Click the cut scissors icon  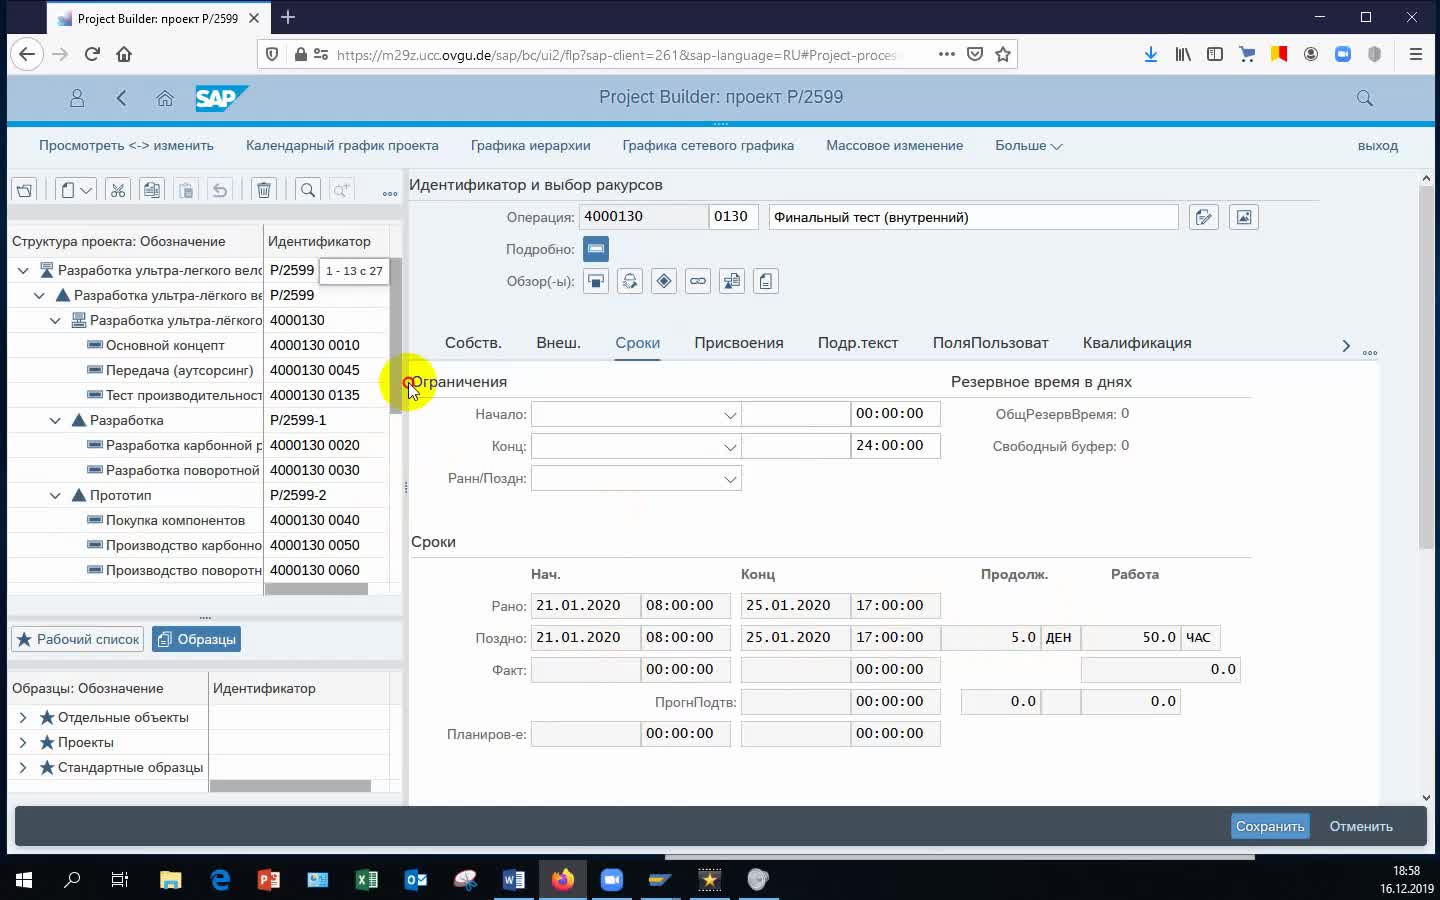coord(118,190)
